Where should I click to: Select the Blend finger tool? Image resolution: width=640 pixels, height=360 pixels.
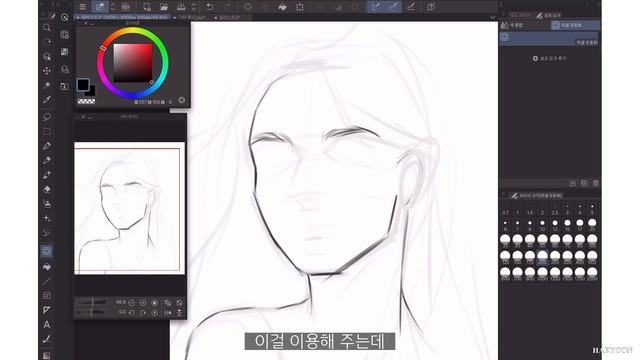pos(47,233)
